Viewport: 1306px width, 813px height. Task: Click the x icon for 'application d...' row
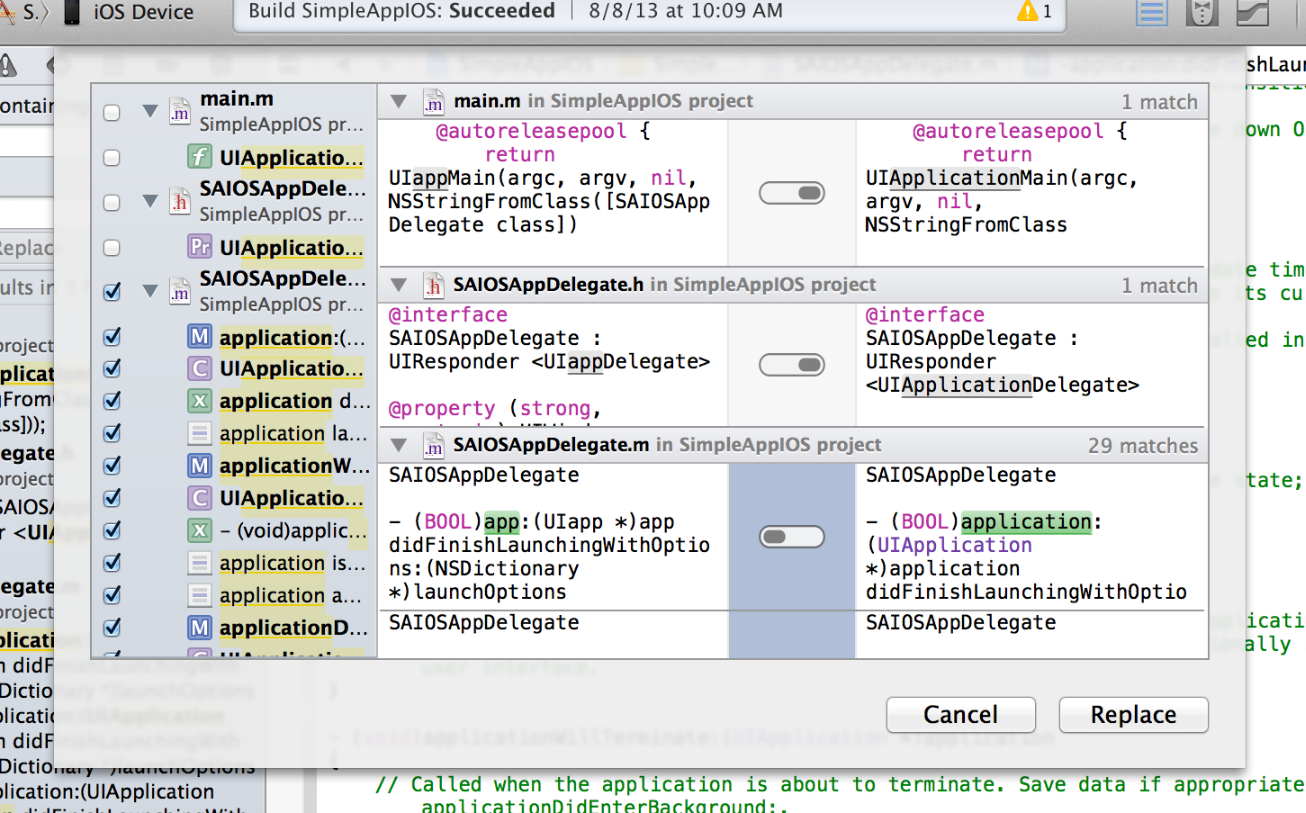coord(200,401)
